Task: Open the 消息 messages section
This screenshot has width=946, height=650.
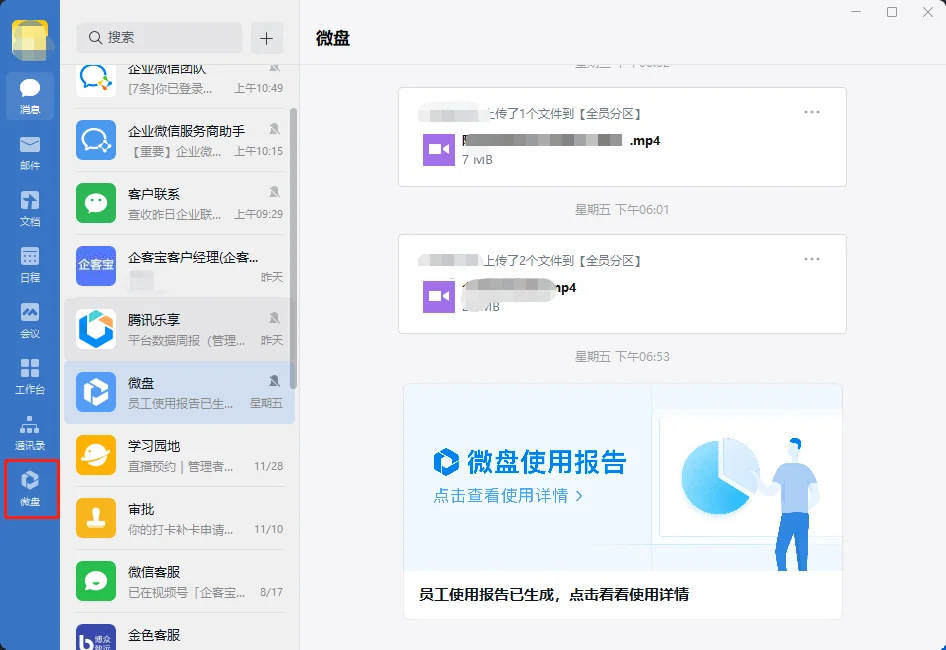Action: tap(30, 95)
